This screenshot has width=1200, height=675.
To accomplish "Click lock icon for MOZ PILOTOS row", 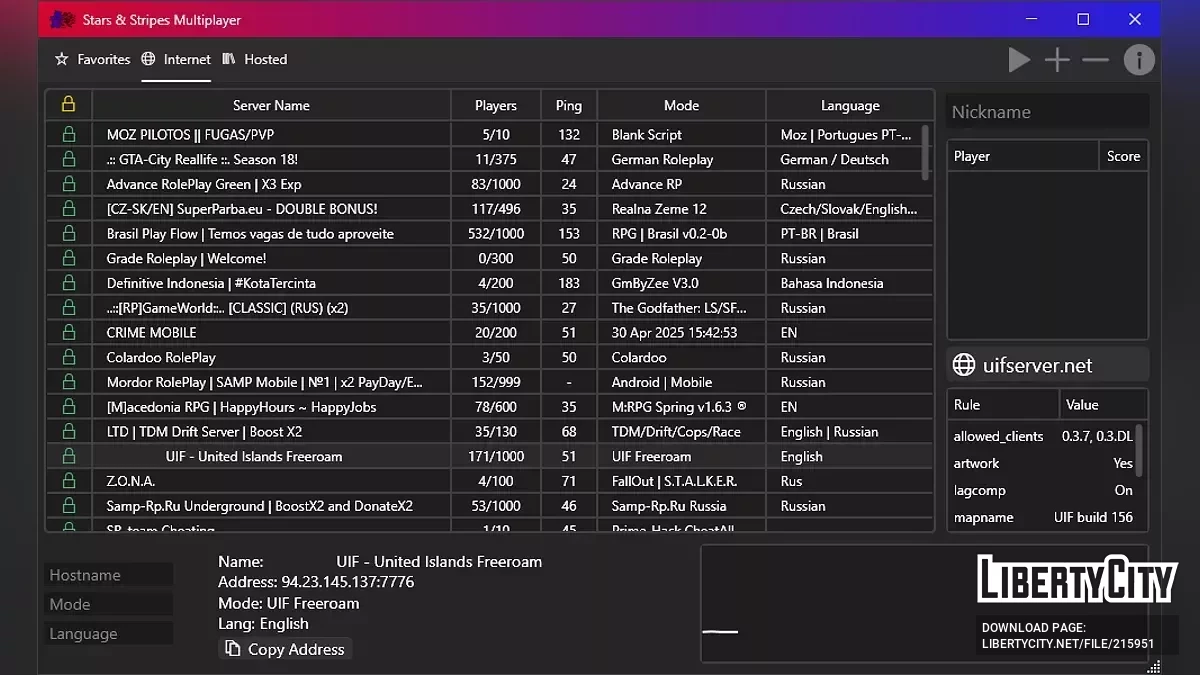I will click(x=69, y=134).
